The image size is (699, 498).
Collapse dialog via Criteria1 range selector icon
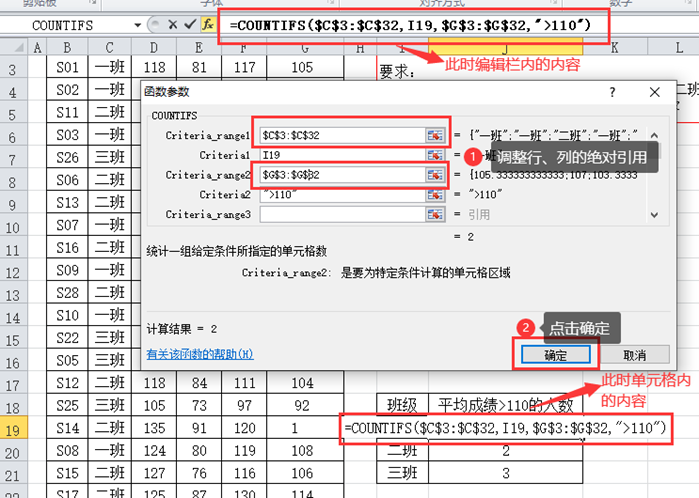[x=435, y=155]
